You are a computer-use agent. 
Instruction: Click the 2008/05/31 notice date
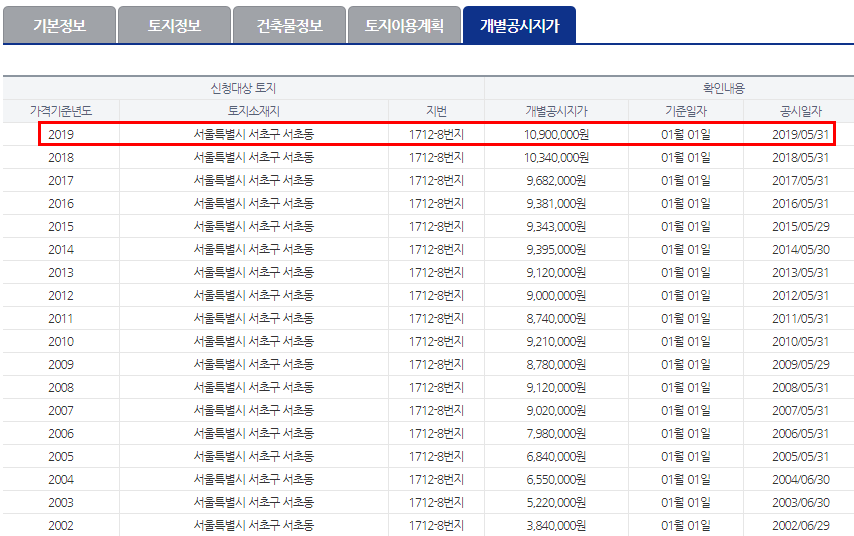(801, 387)
